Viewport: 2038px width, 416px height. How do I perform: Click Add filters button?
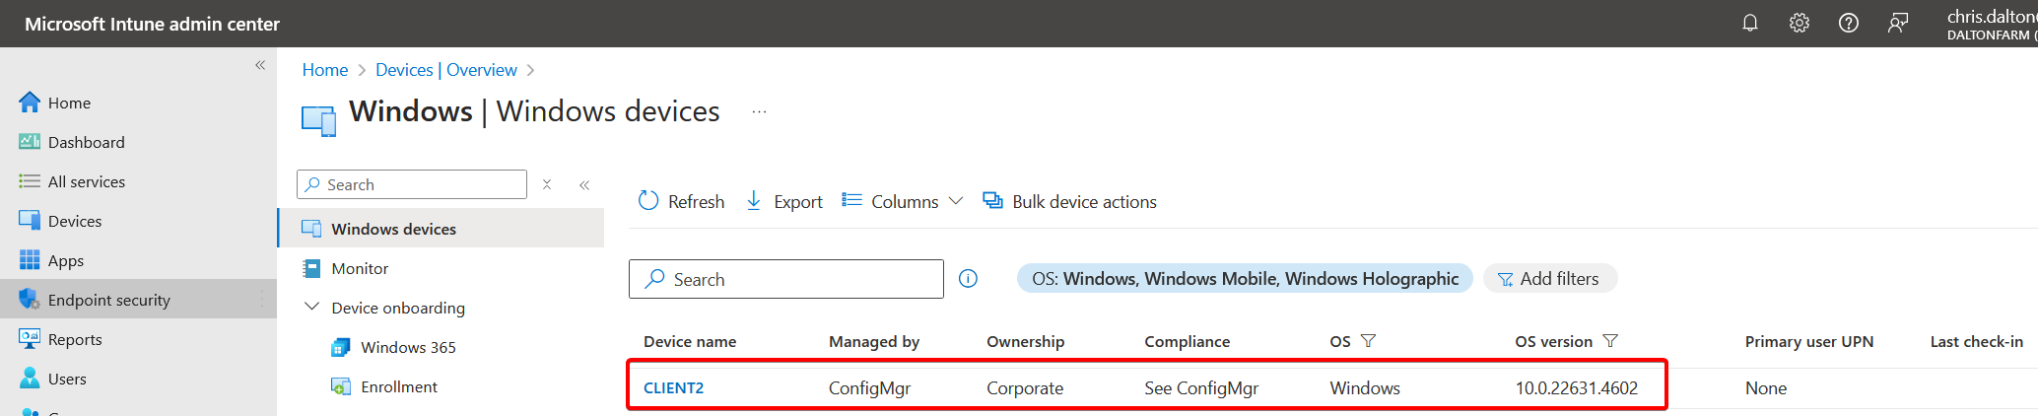point(1550,279)
